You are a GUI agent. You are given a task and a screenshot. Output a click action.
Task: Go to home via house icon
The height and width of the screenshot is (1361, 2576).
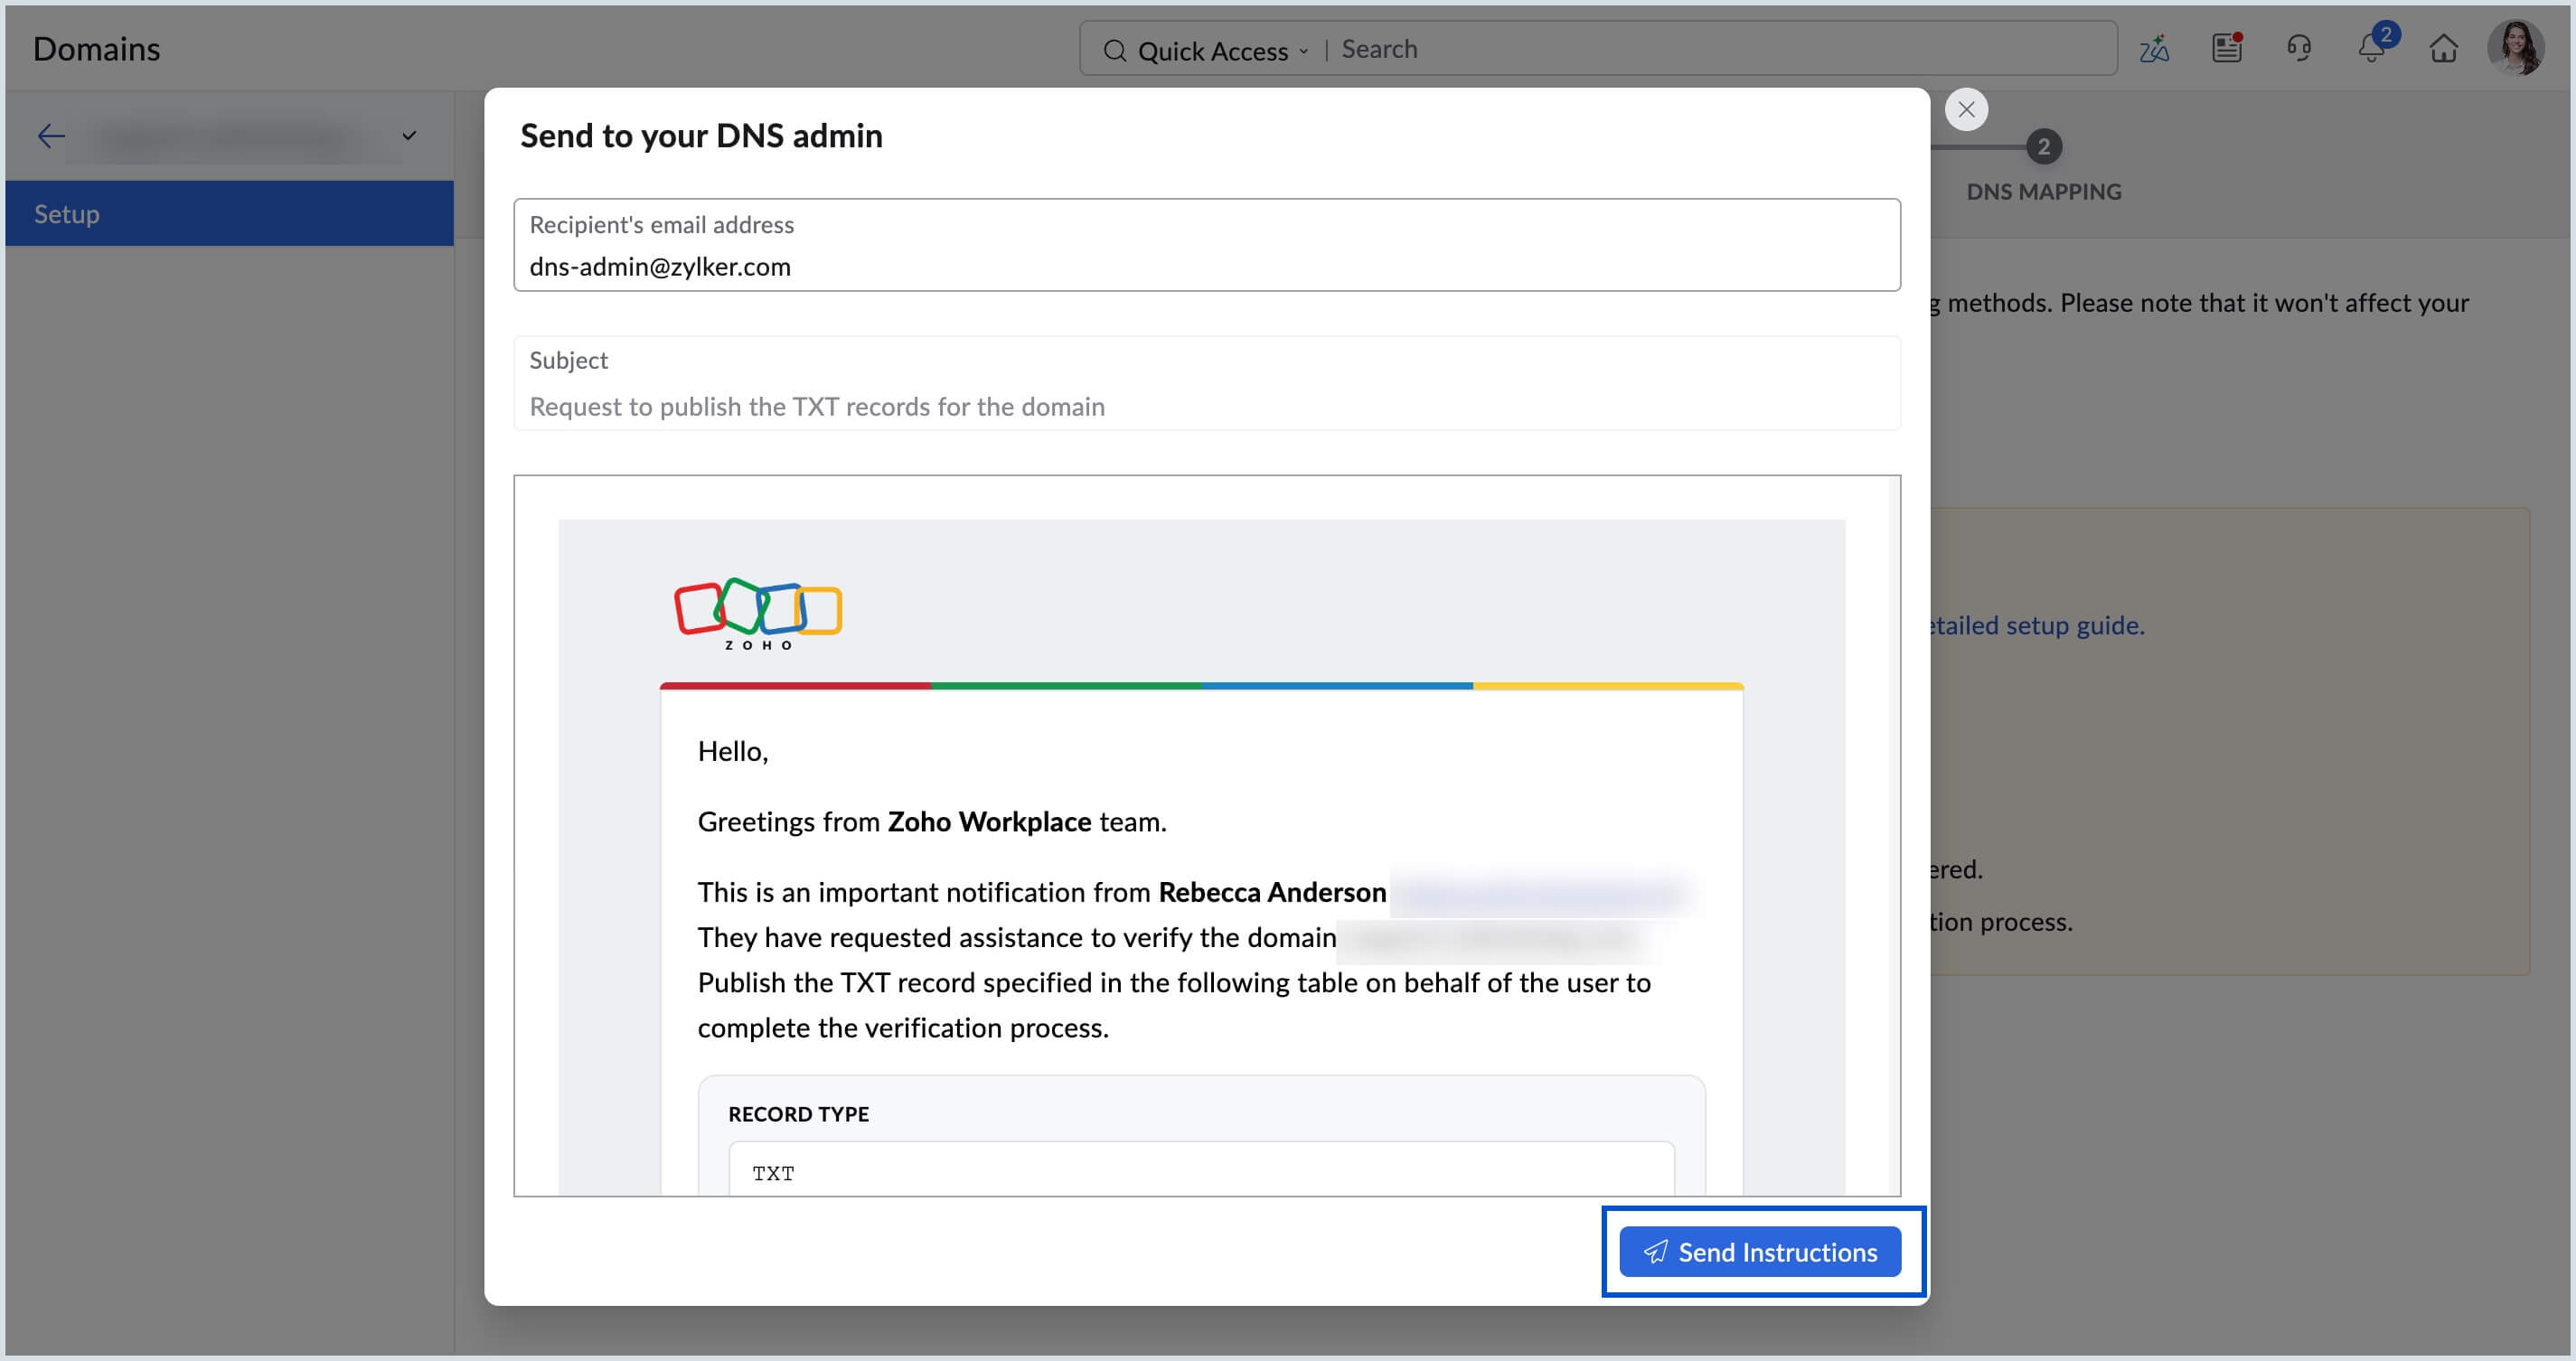coord(2443,48)
